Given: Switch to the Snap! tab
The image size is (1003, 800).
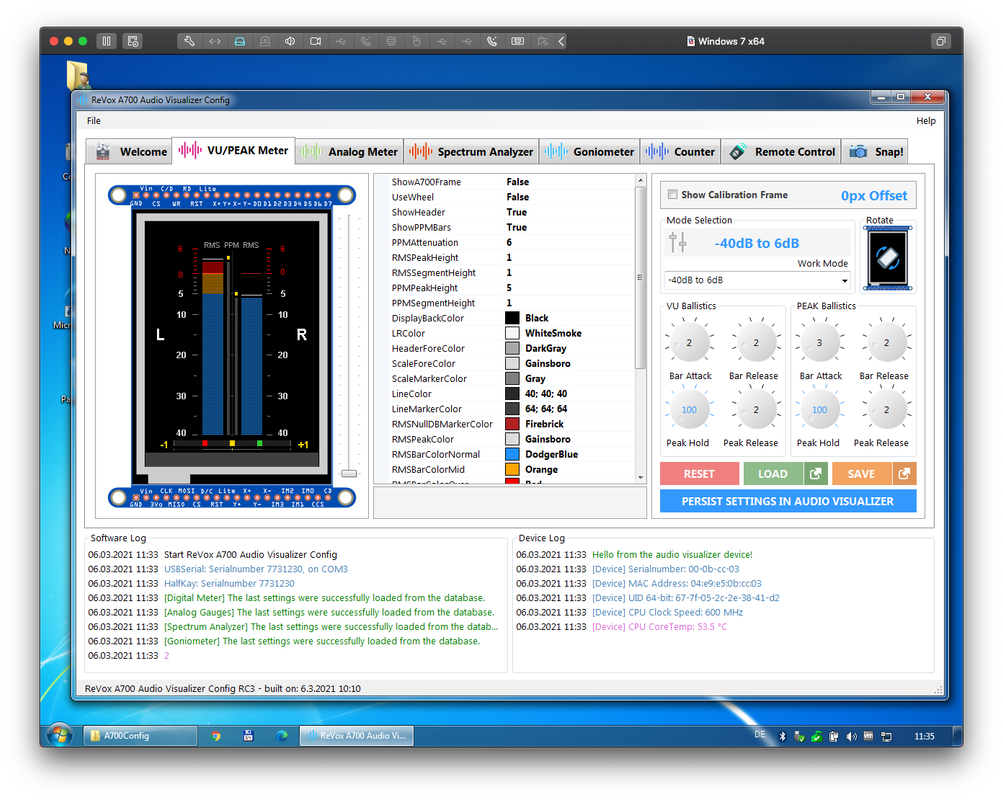Looking at the screenshot, I should click(x=875, y=152).
